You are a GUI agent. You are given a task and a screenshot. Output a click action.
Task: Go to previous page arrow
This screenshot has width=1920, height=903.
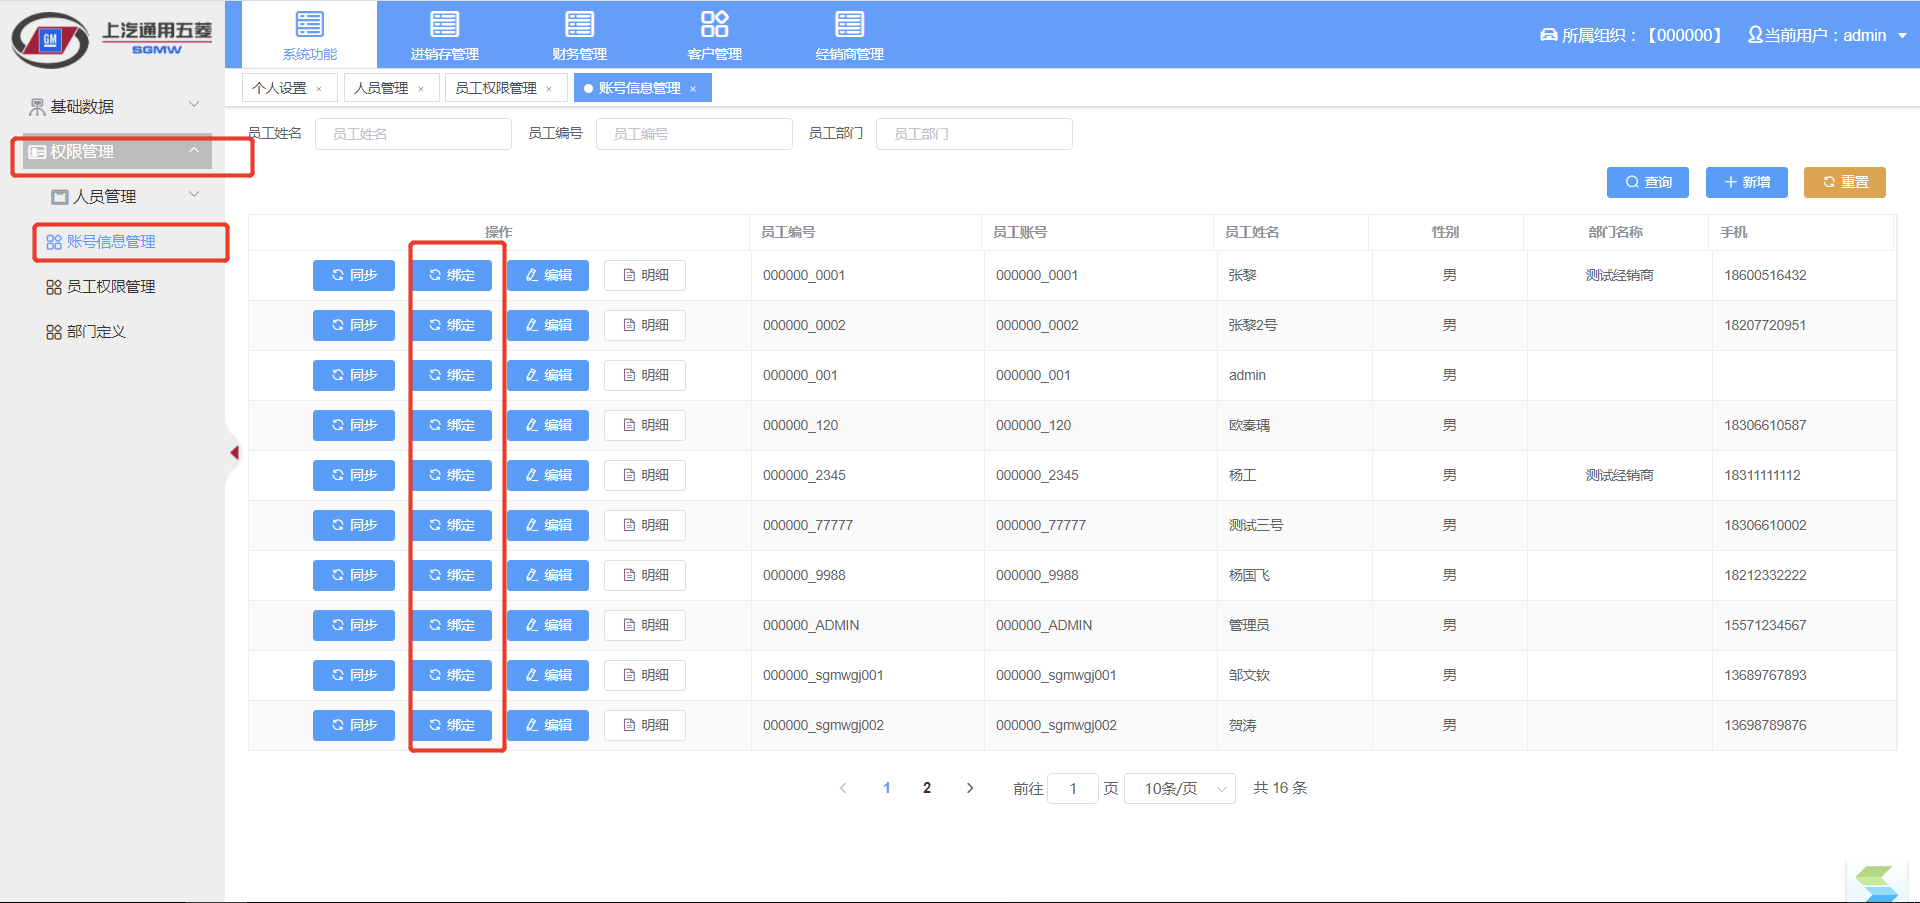tap(843, 788)
